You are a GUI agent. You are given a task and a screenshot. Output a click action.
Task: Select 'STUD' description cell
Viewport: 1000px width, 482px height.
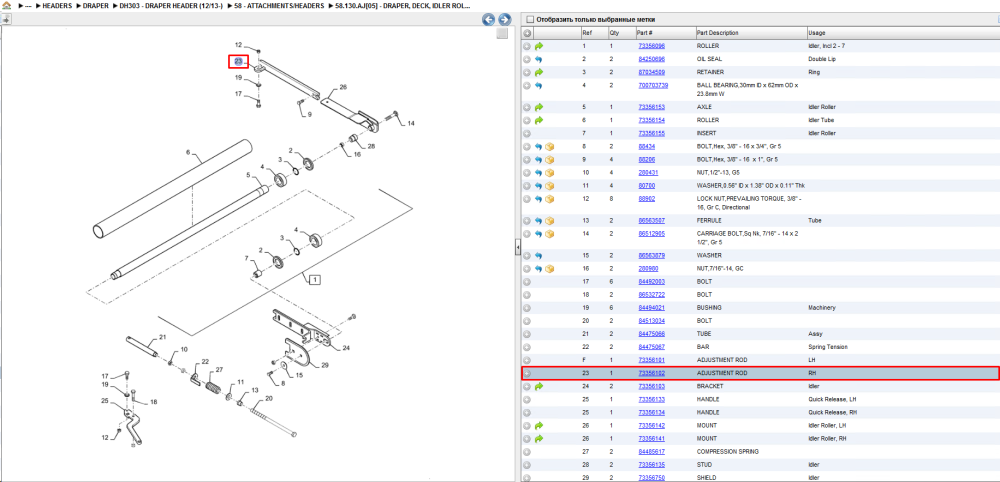(x=703, y=465)
